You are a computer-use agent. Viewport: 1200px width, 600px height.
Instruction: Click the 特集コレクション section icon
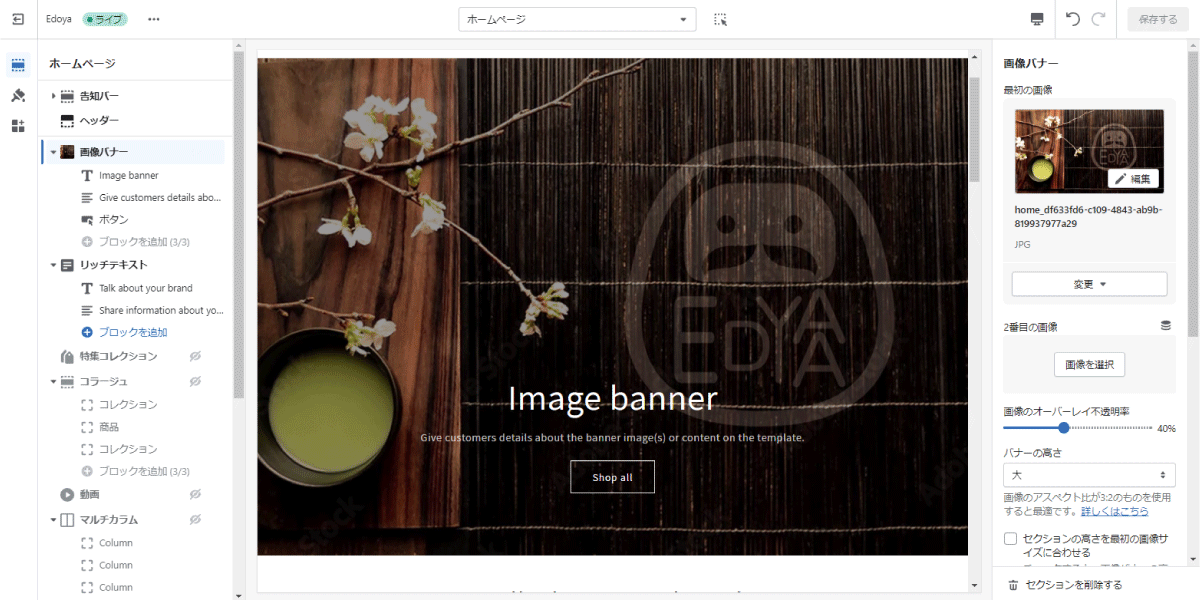(67, 356)
